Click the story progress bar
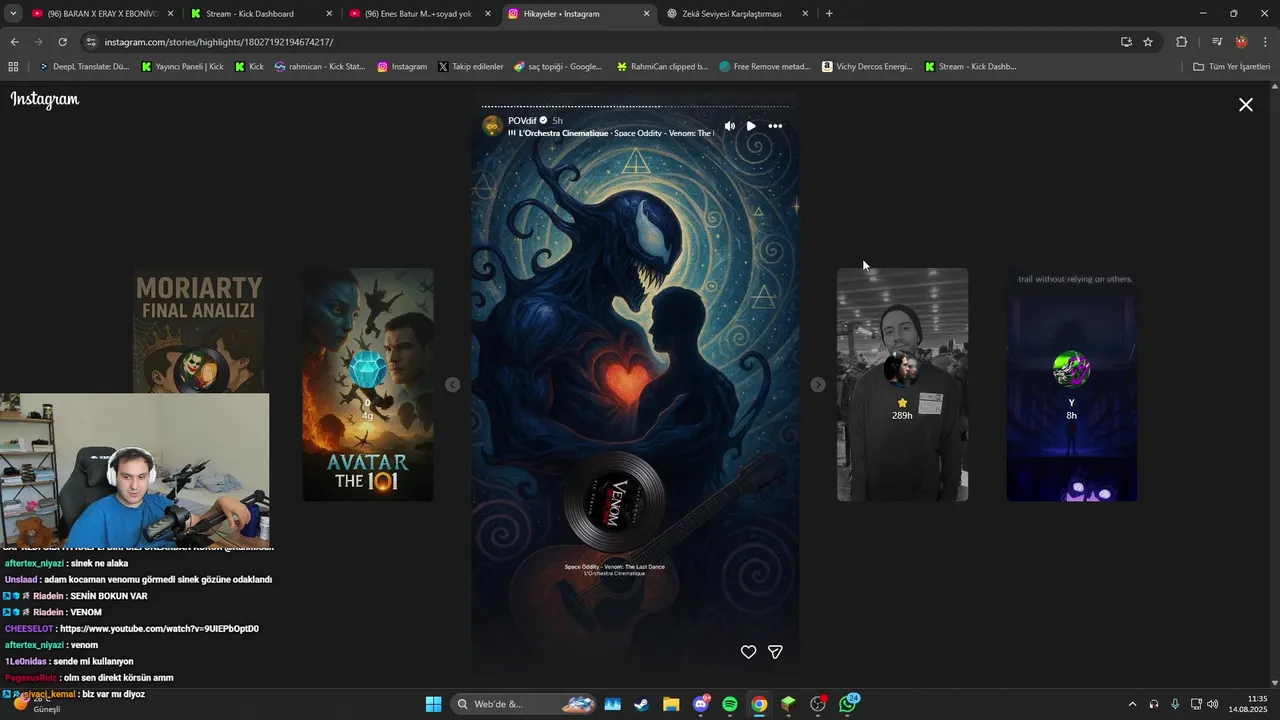The image size is (1280, 720). point(635,106)
